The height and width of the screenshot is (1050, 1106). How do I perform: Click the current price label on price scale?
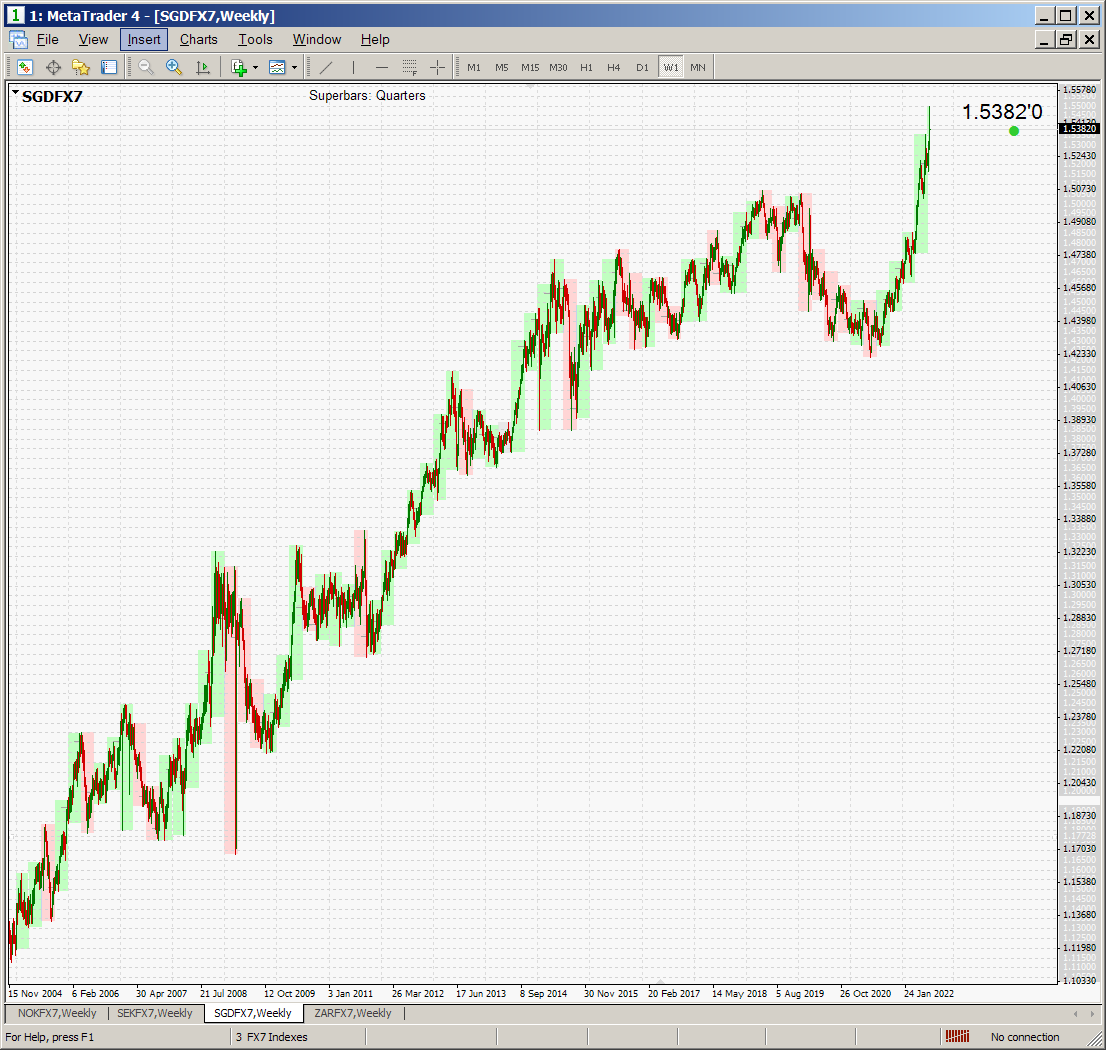[1079, 128]
